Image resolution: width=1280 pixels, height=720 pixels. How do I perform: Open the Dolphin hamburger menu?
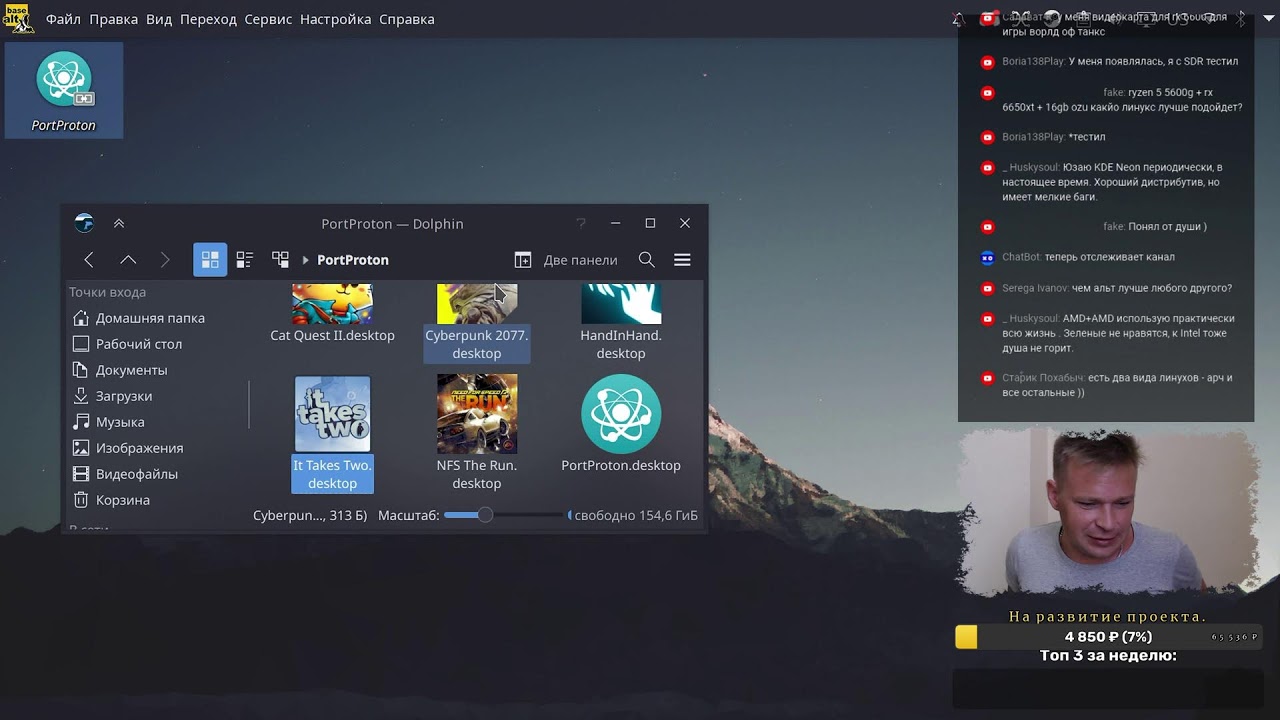[683, 260]
